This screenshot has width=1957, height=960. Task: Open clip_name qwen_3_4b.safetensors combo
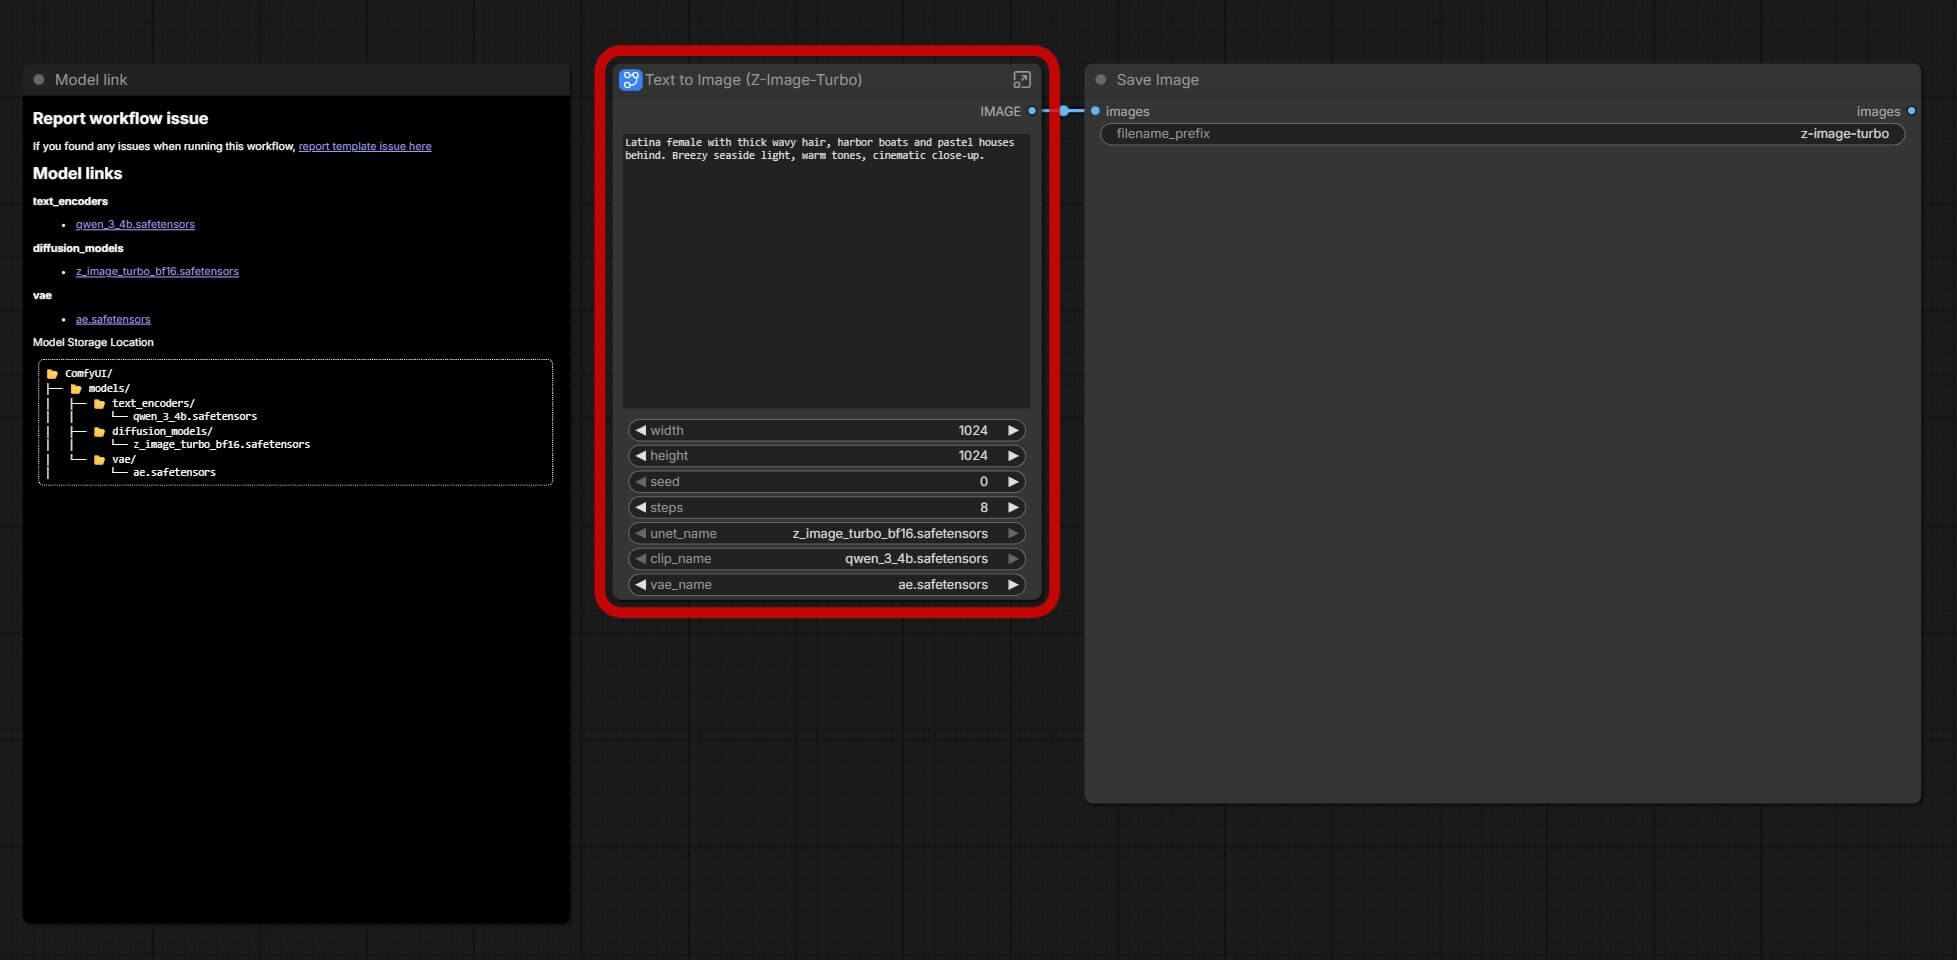click(x=826, y=558)
